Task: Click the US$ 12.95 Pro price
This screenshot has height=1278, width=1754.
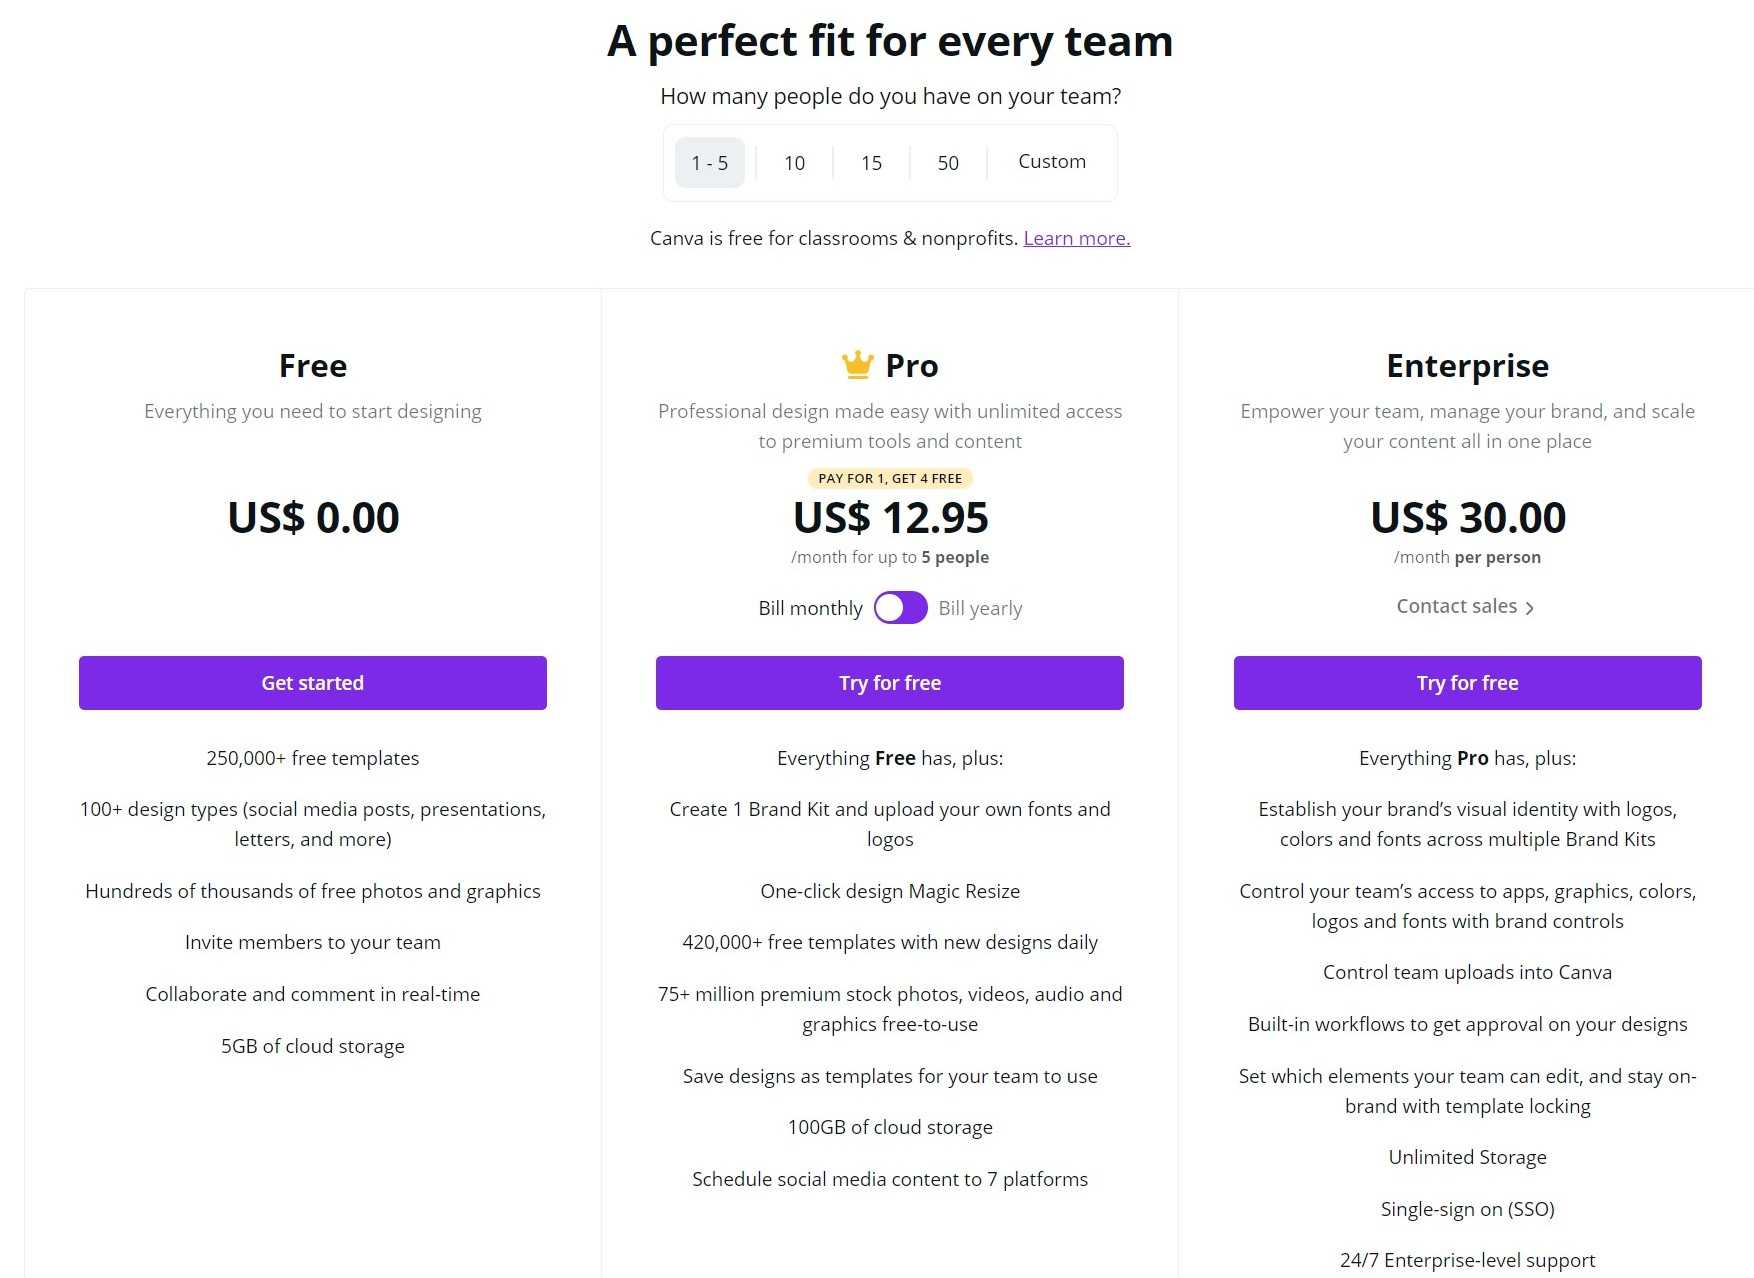Action: coord(889,518)
